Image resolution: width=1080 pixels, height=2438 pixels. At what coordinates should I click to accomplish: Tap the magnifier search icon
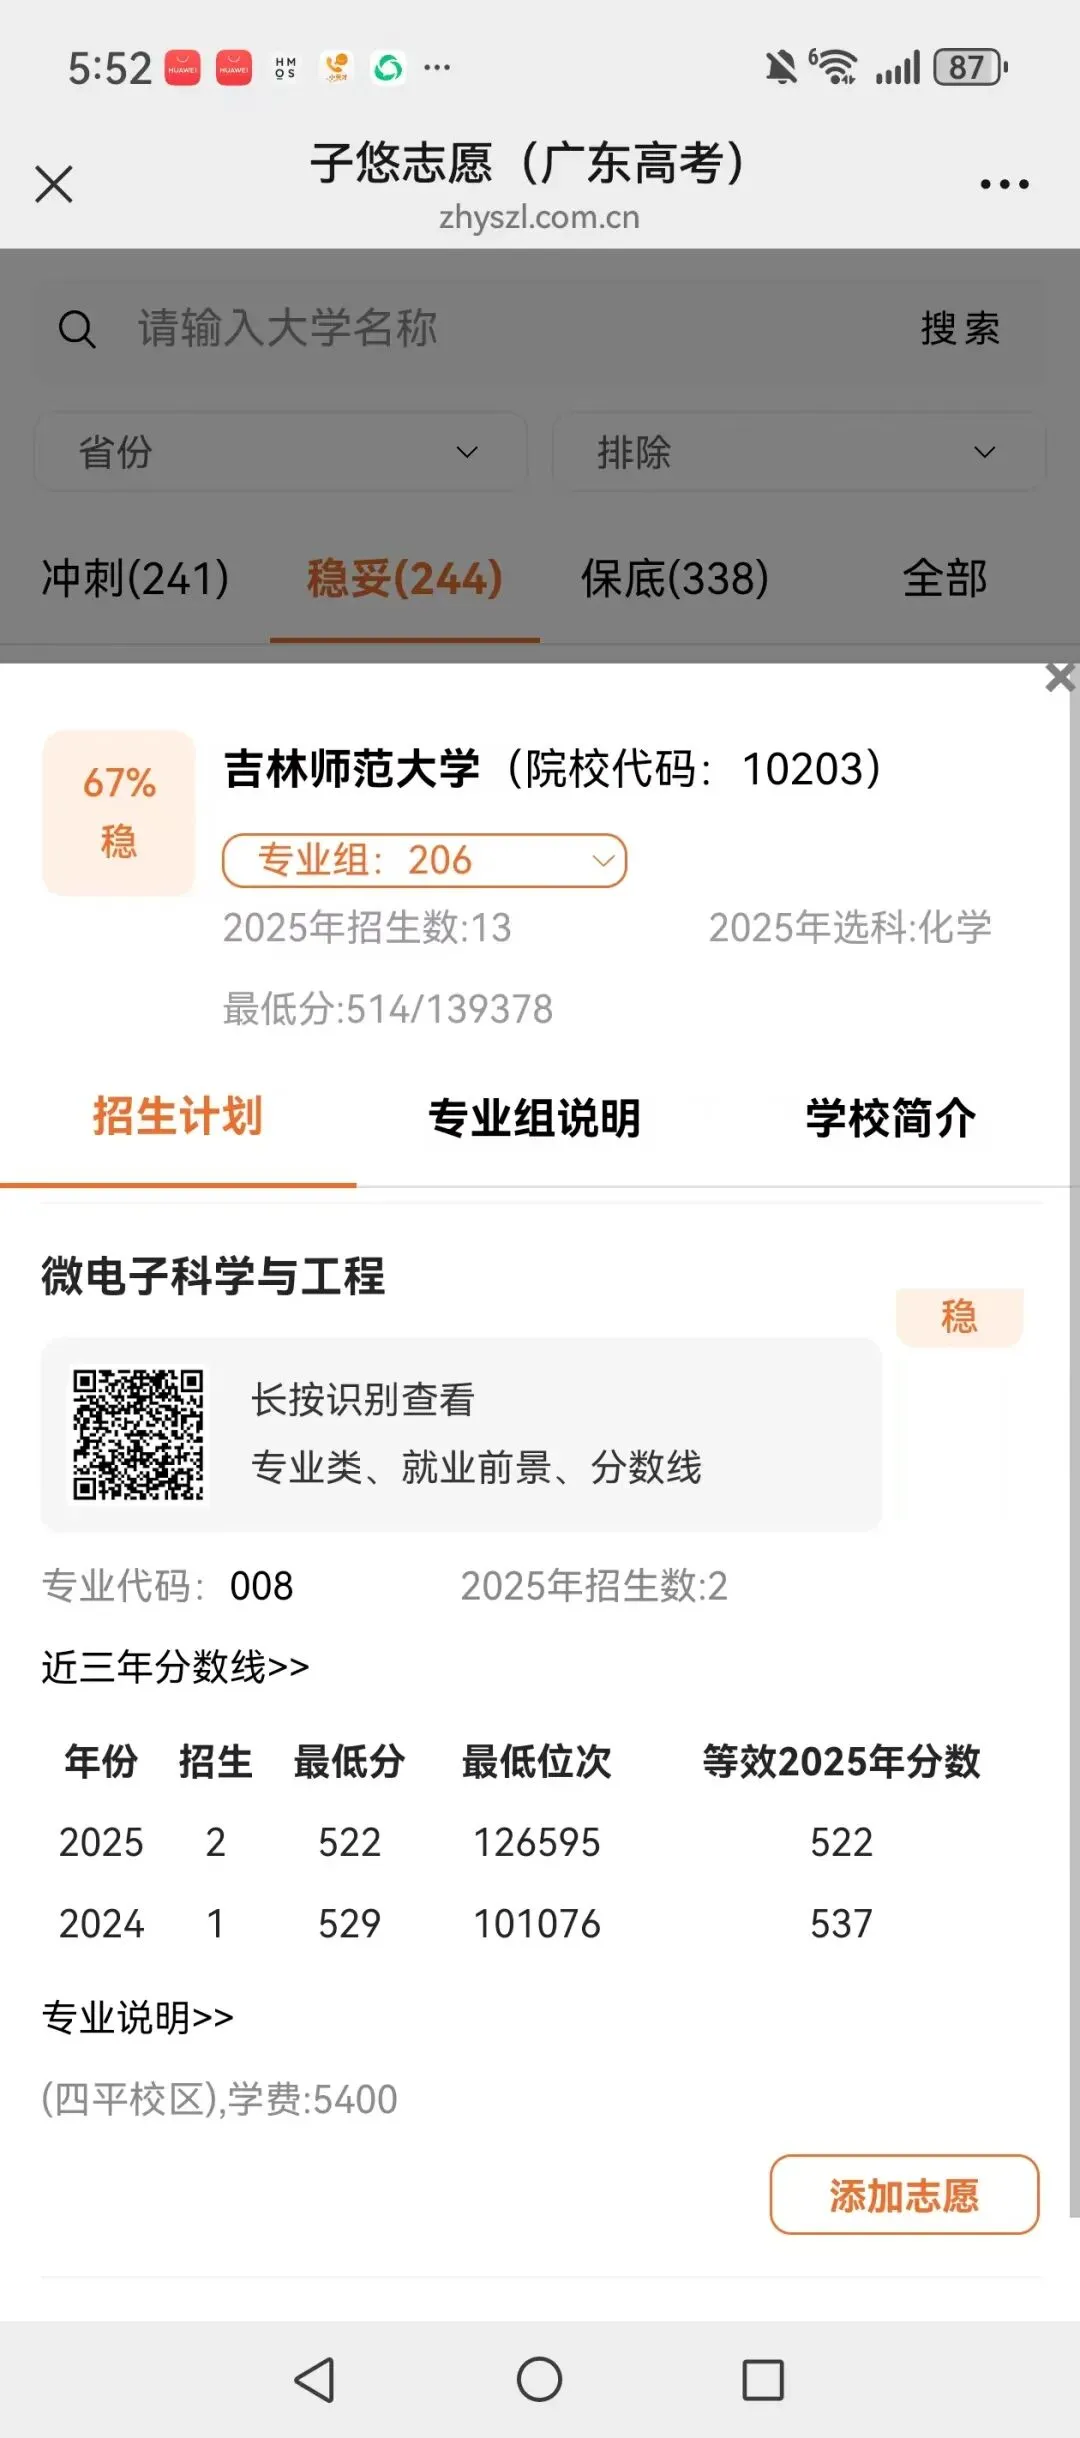(77, 329)
